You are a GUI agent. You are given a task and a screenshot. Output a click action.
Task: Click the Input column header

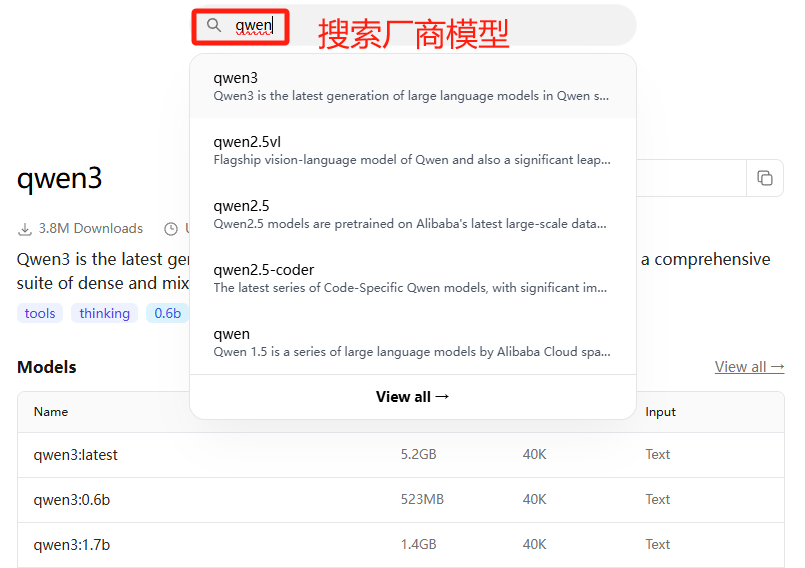(x=660, y=412)
